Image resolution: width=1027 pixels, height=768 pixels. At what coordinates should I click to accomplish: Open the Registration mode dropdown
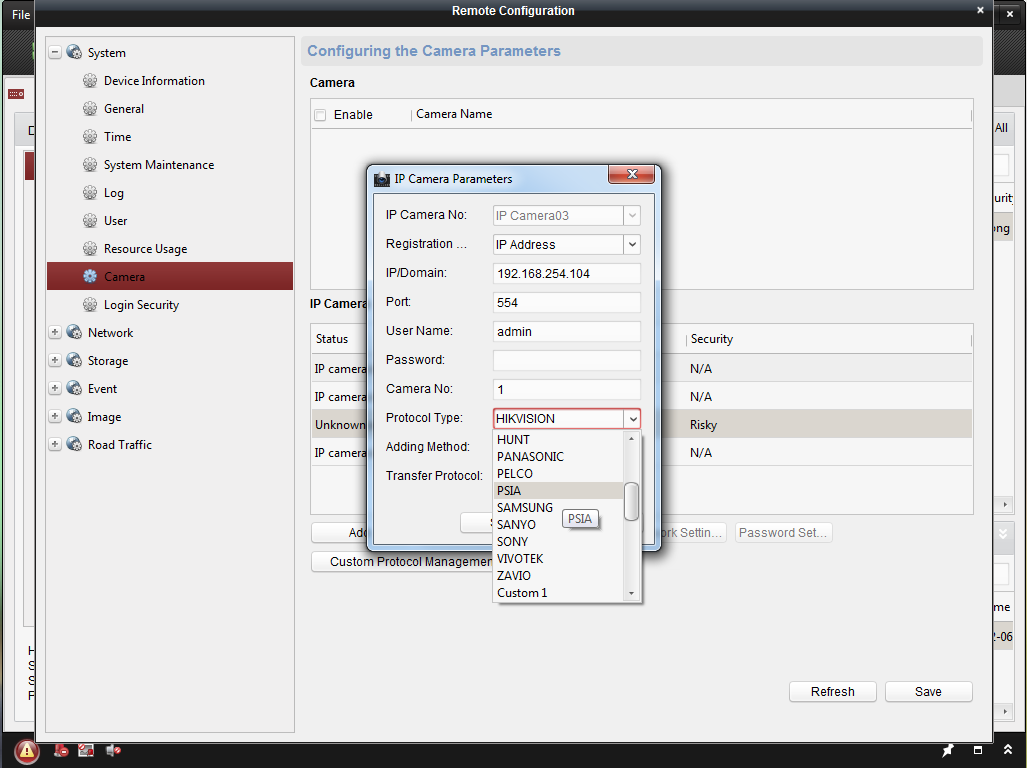pos(631,244)
